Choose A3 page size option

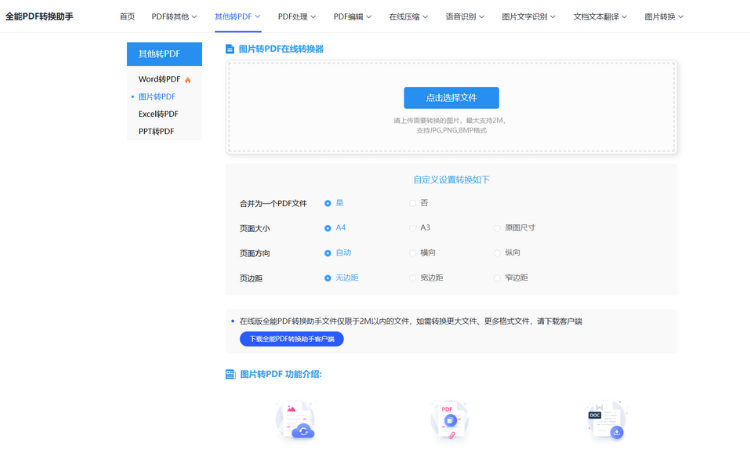tap(413, 227)
